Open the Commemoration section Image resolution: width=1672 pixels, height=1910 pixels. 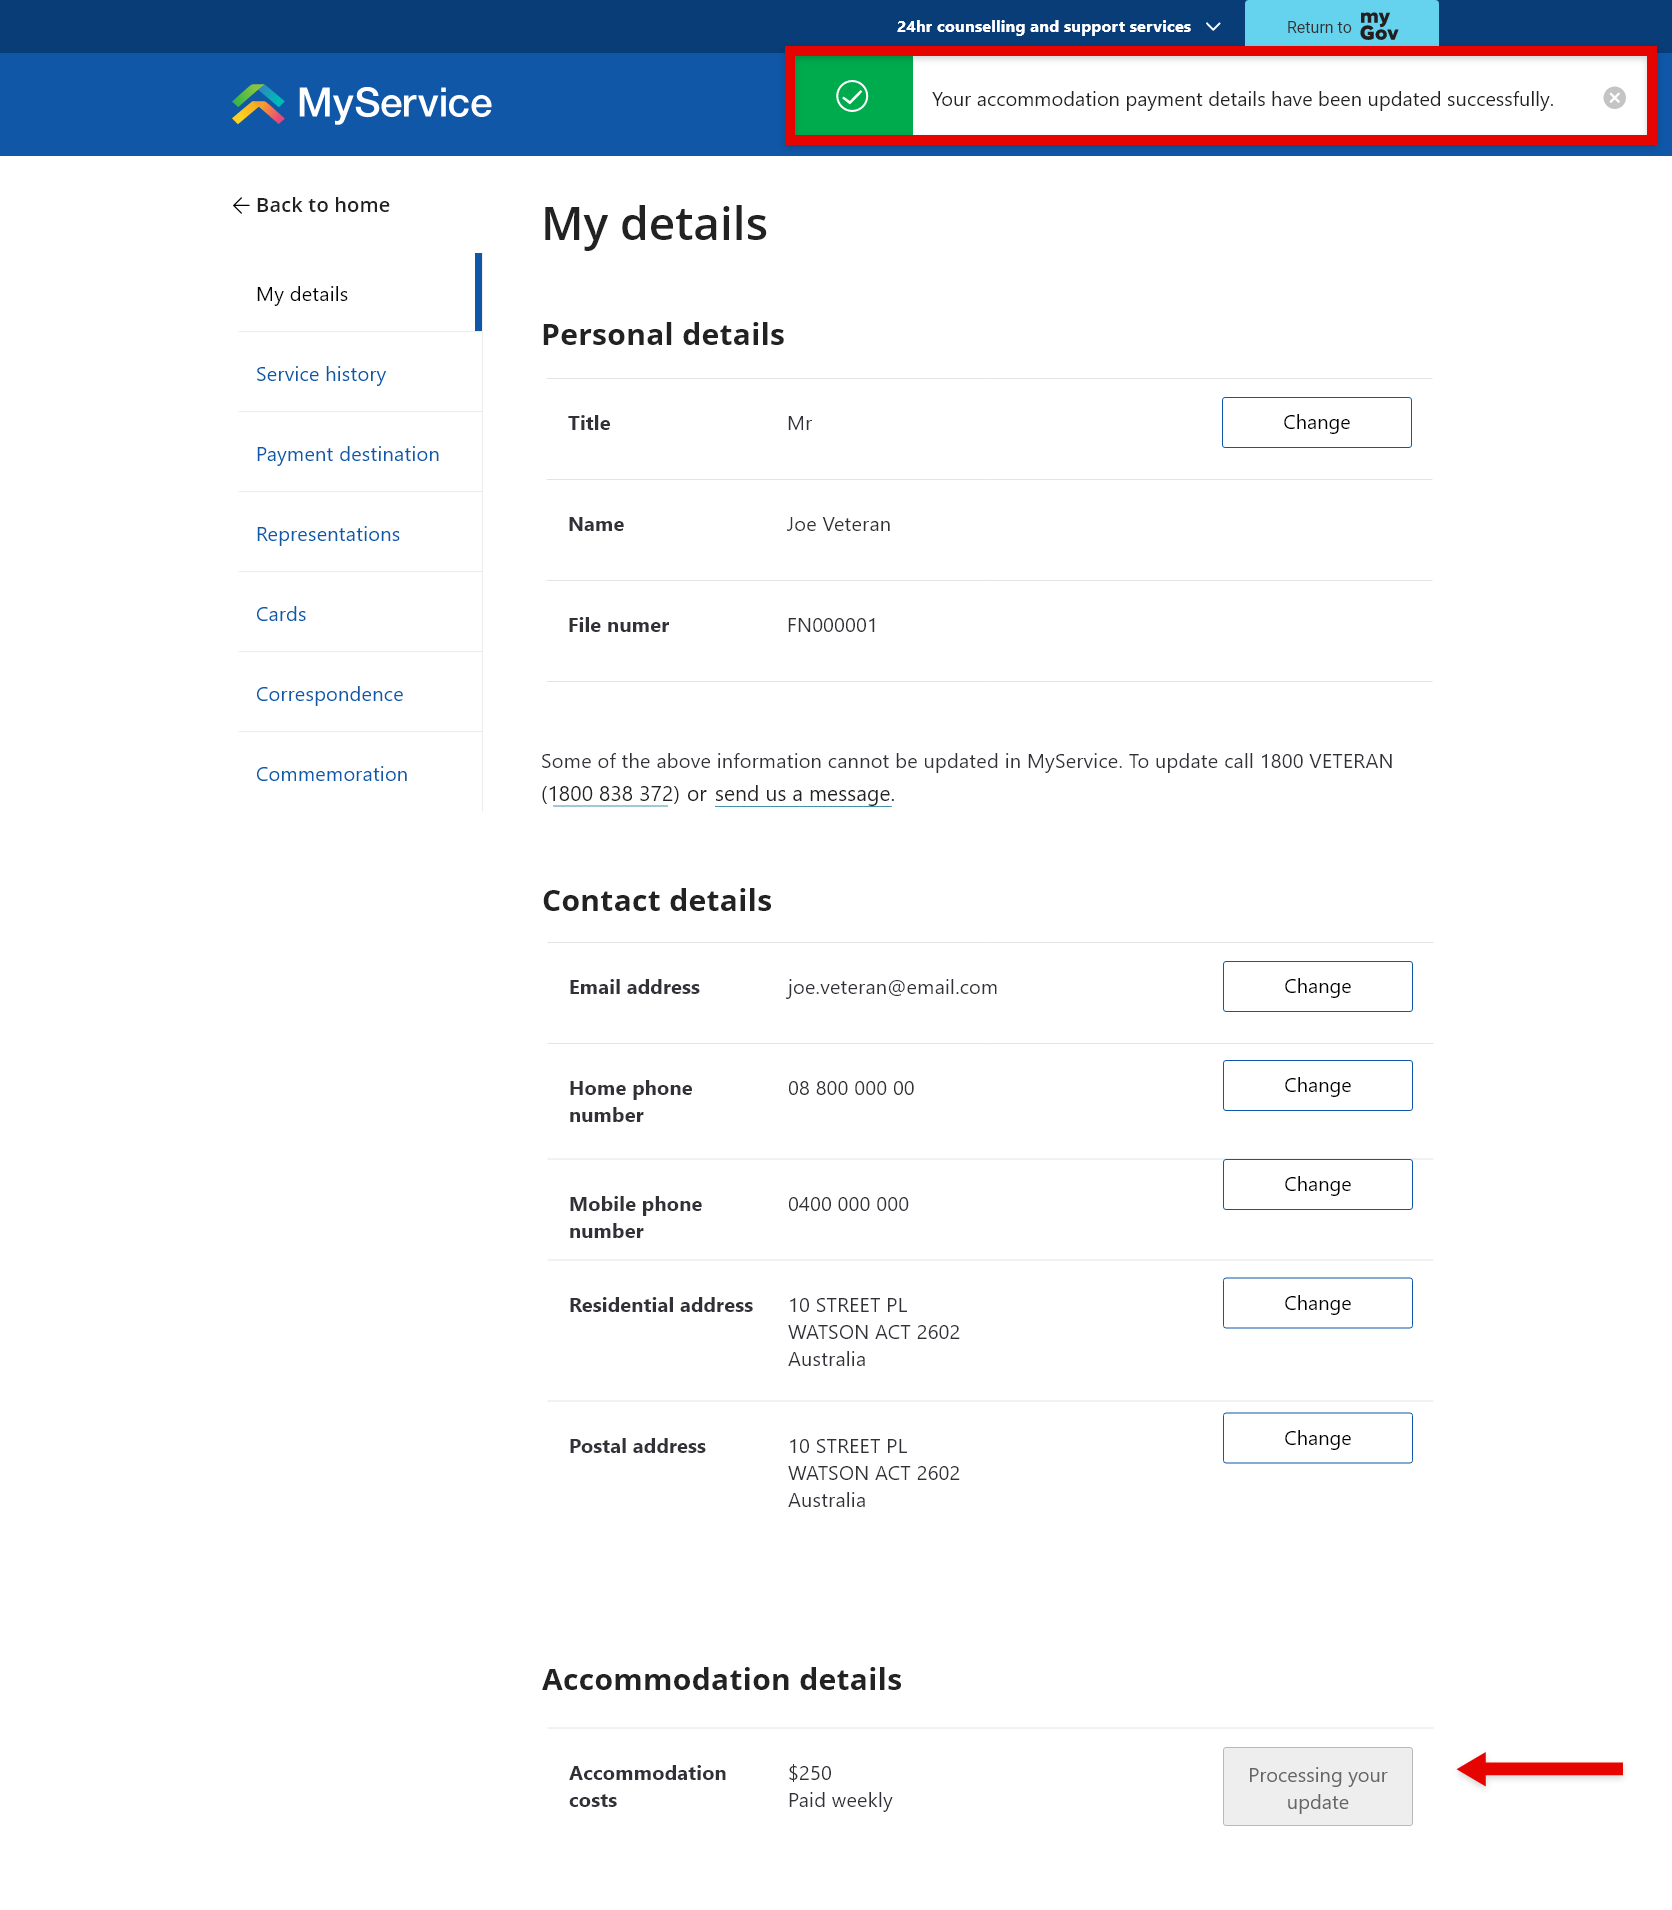click(331, 773)
